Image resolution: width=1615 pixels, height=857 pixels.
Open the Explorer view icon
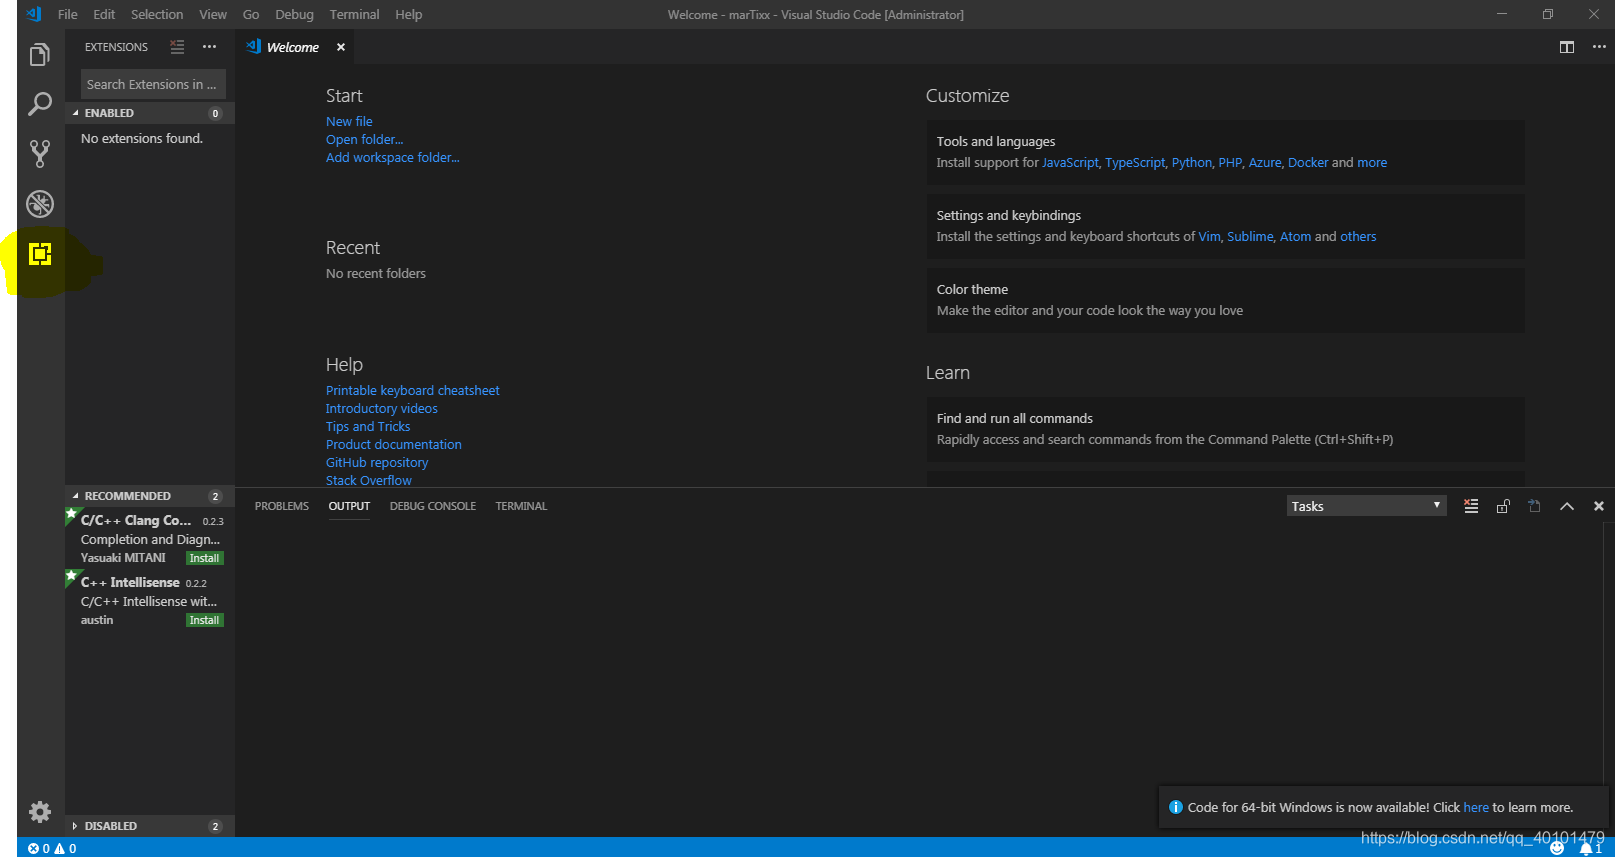point(40,55)
